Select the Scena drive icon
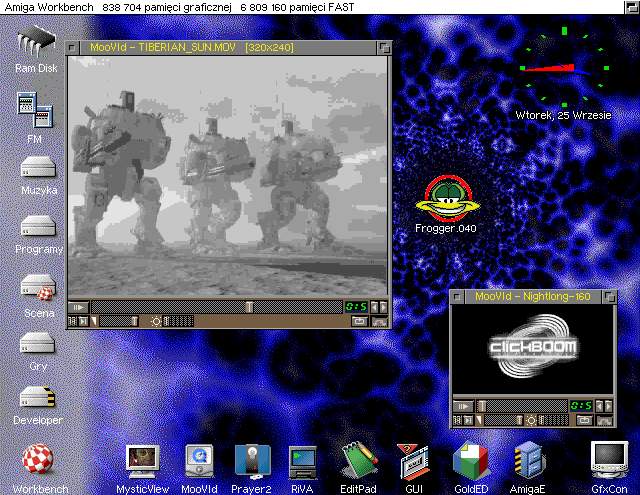Image resolution: width=640 pixels, height=495 pixels. pyautogui.click(x=38, y=287)
